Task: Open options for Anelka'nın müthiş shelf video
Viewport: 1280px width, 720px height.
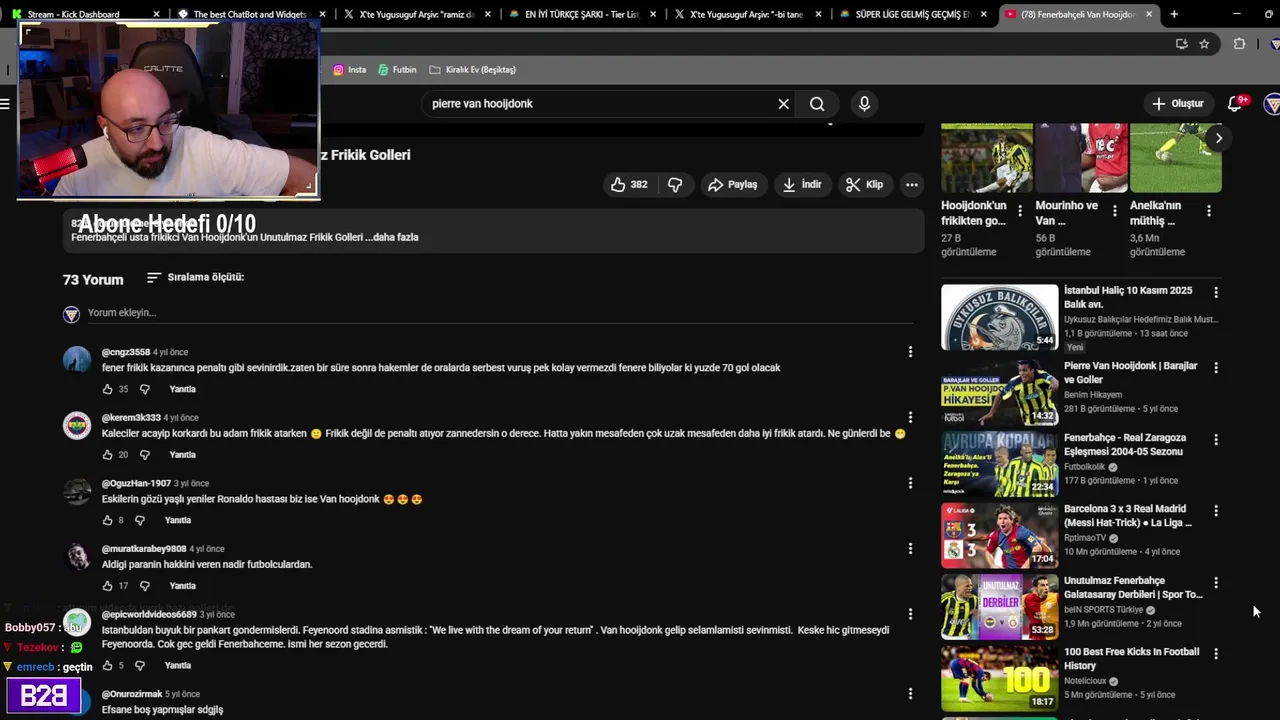Action: (1209, 211)
